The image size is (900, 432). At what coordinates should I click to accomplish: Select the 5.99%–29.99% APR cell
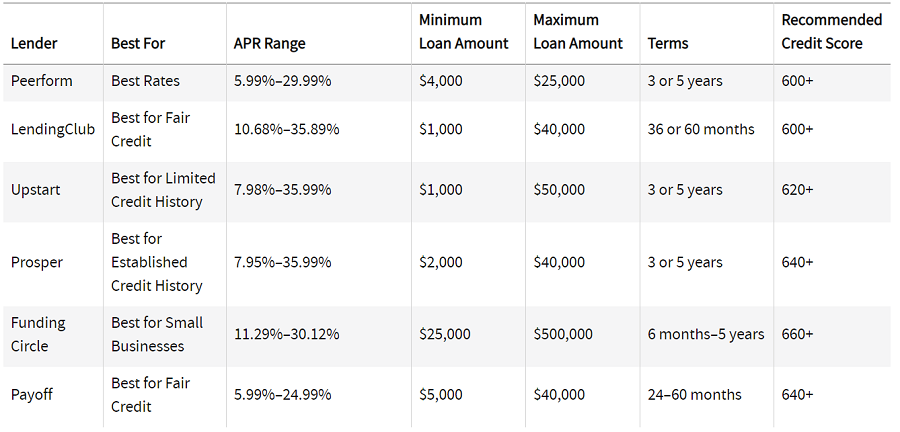[282, 81]
